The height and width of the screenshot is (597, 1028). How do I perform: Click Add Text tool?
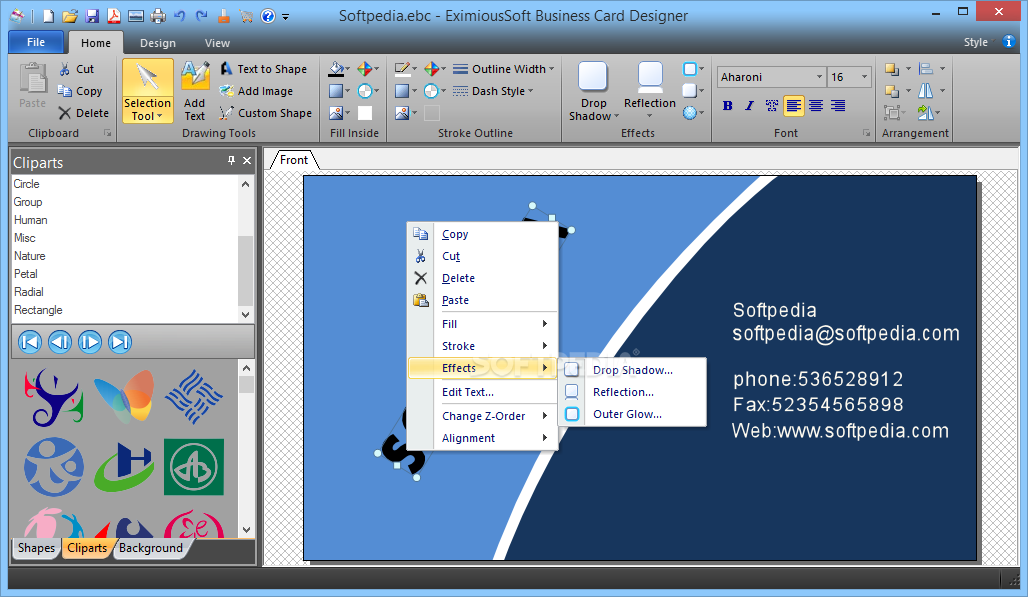[195, 90]
